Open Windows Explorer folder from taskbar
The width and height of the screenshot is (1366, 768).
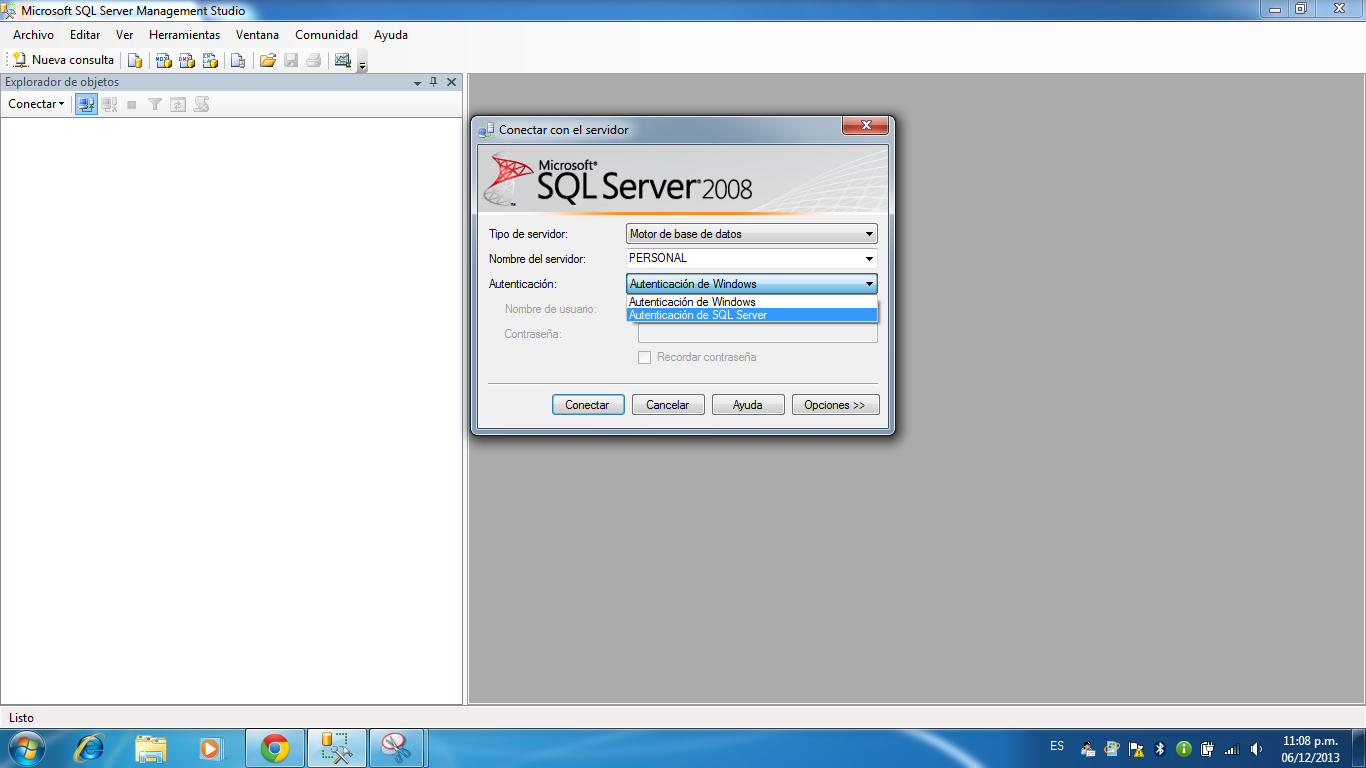pyautogui.click(x=151, y=748)
